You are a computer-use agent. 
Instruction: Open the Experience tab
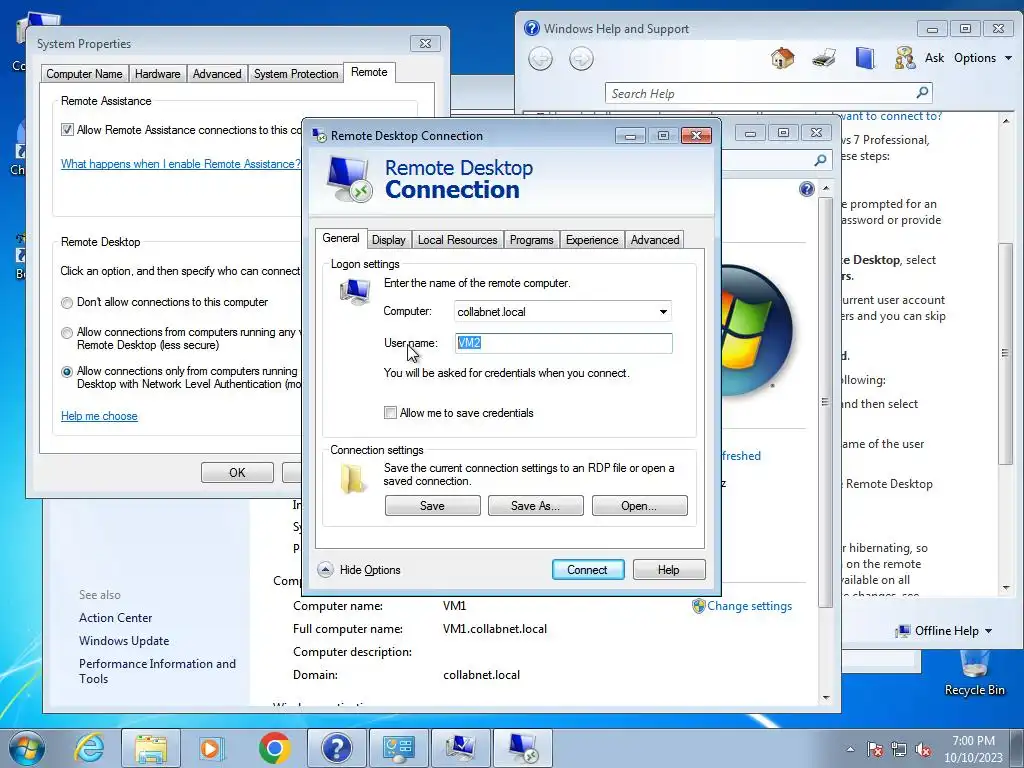tap(592, 240)
